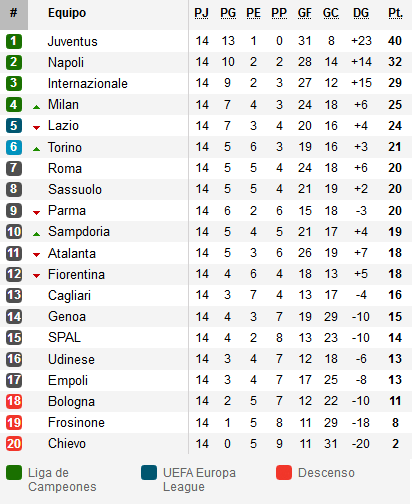Click Lazio position 5 blue badge

14,126
